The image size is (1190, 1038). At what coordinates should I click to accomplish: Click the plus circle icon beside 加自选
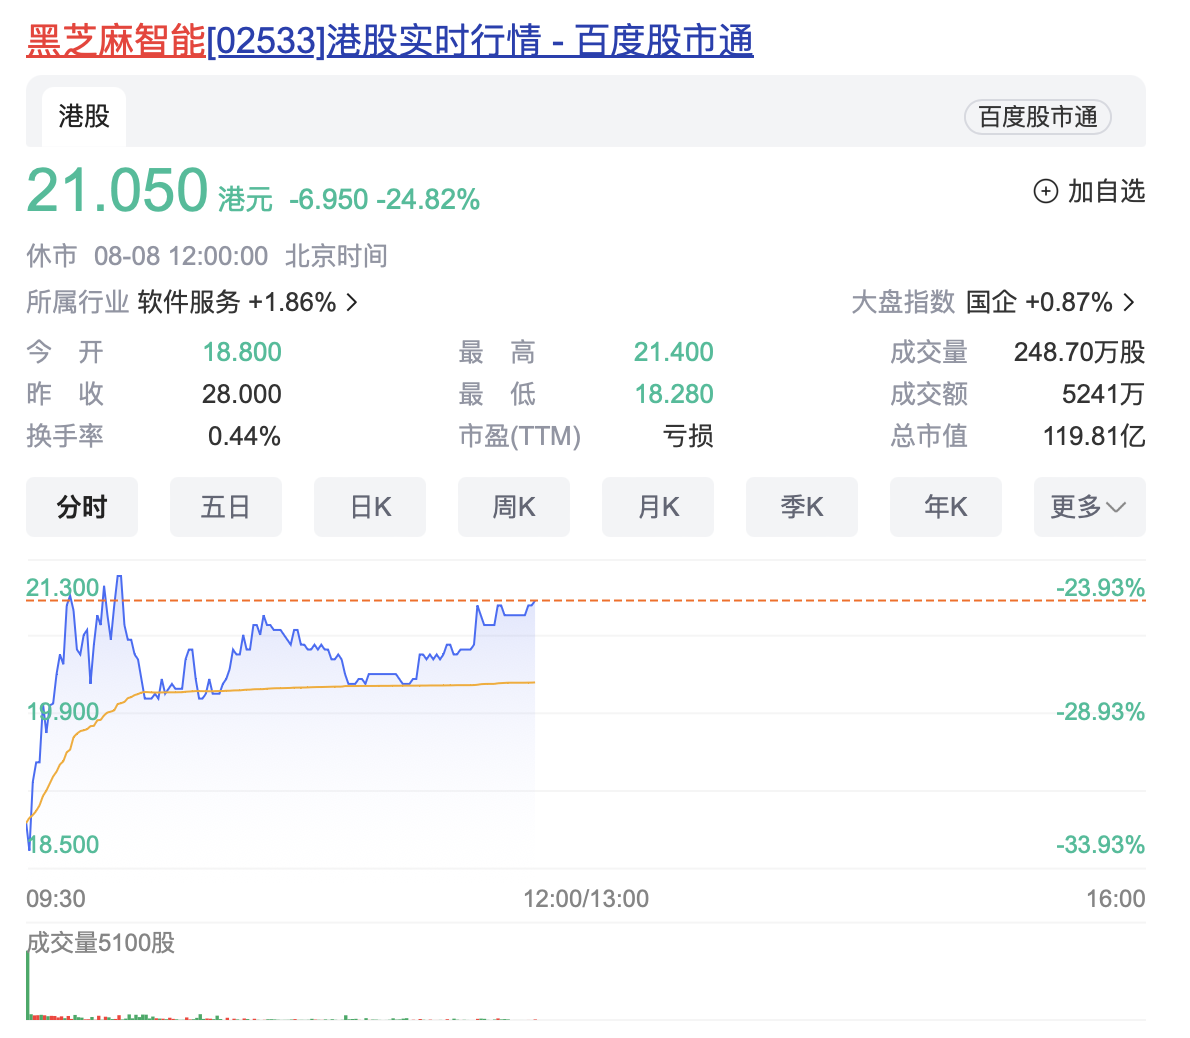point(1046,191)
